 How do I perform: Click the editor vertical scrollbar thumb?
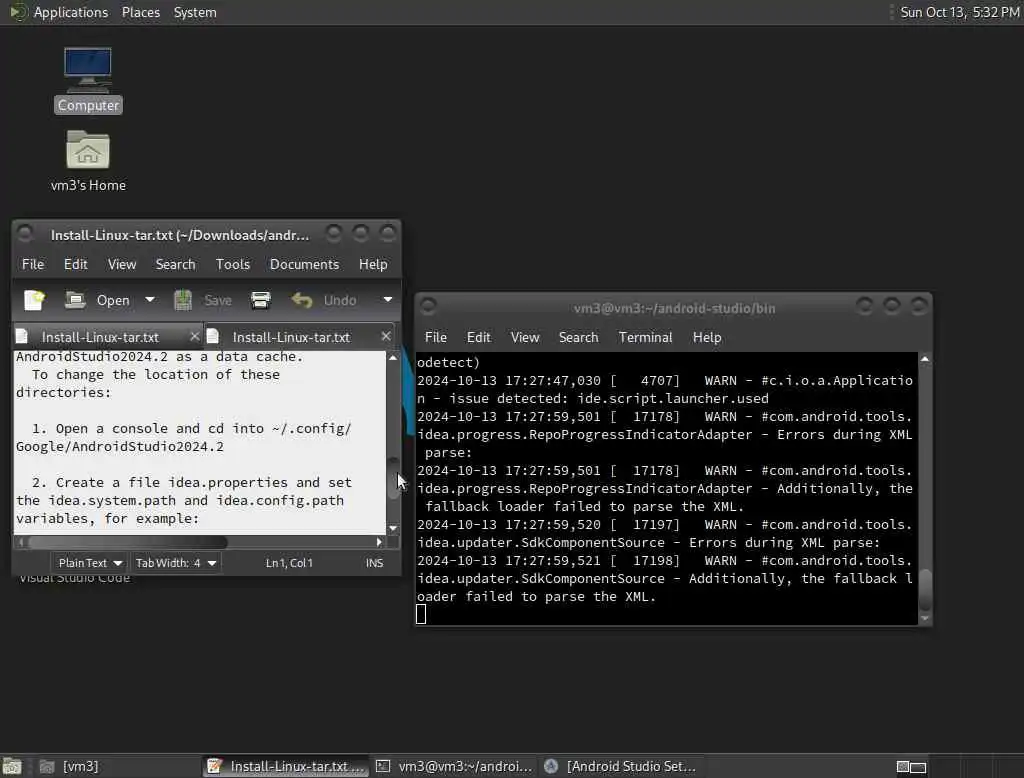coord(393,478)
